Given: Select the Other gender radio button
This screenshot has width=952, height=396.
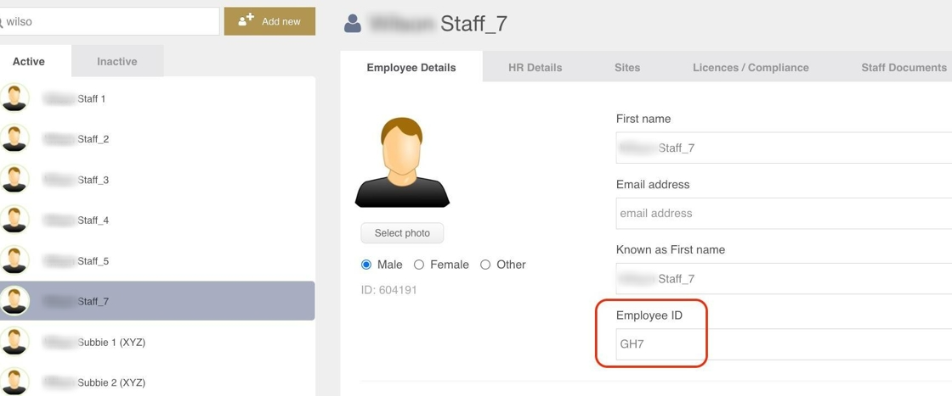Looking at the screenshot, I should 485,265.
